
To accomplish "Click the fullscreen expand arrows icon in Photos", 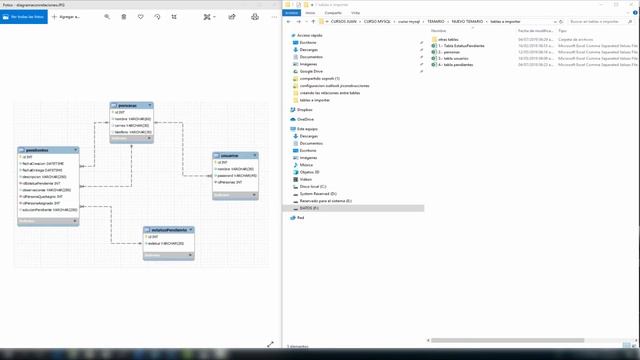I will point(270,344).
